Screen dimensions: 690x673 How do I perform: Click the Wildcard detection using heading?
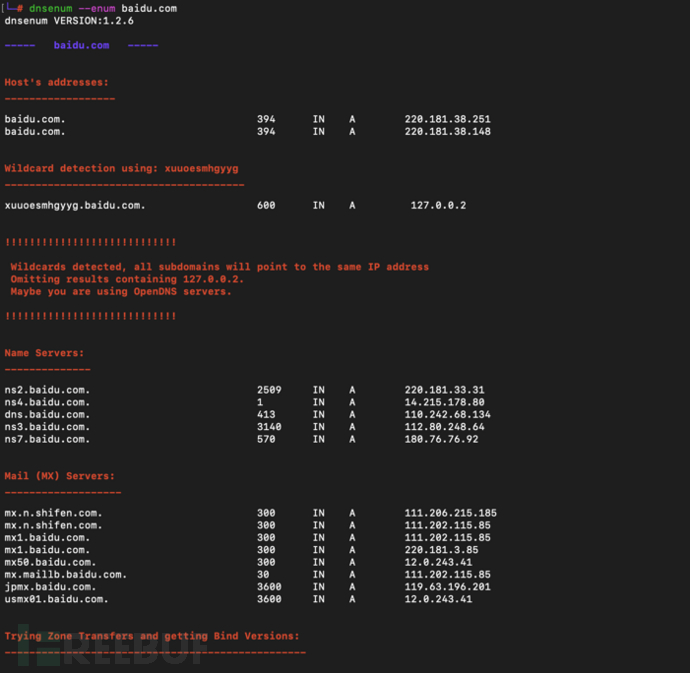point(121,169)
